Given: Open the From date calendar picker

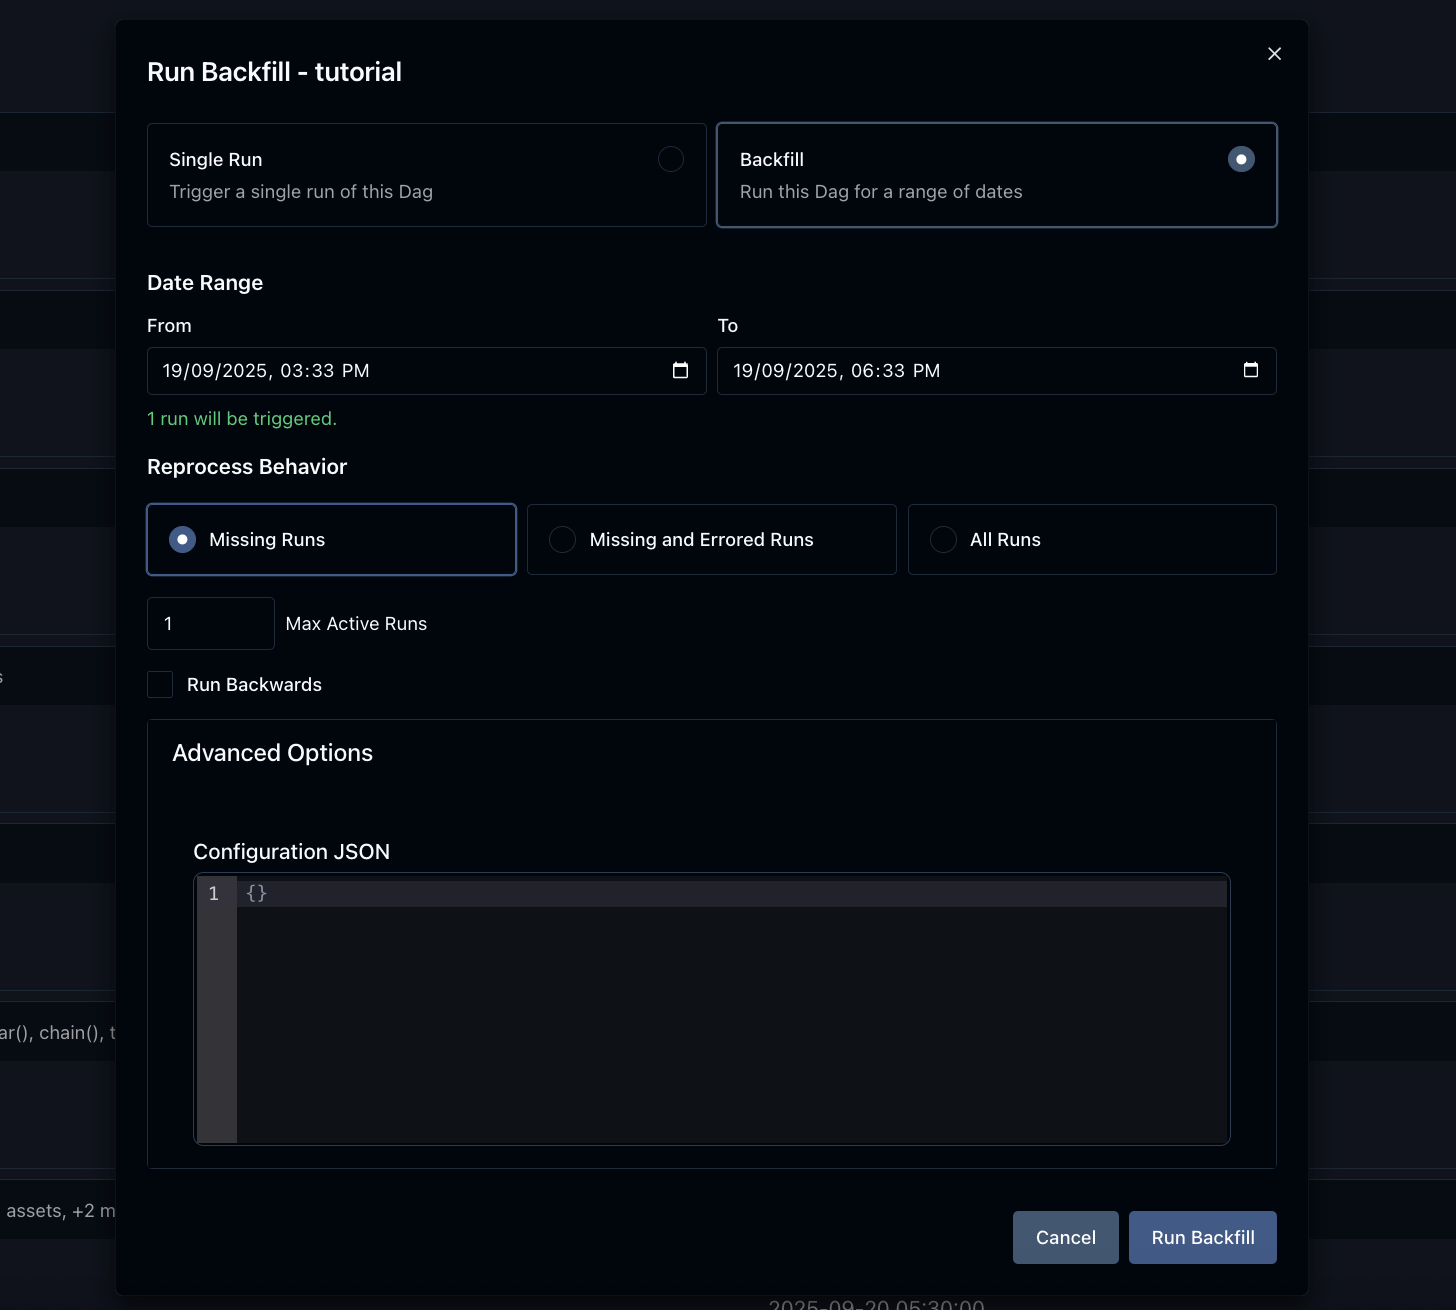Looking at the screenshot, I should pos(680,370).
